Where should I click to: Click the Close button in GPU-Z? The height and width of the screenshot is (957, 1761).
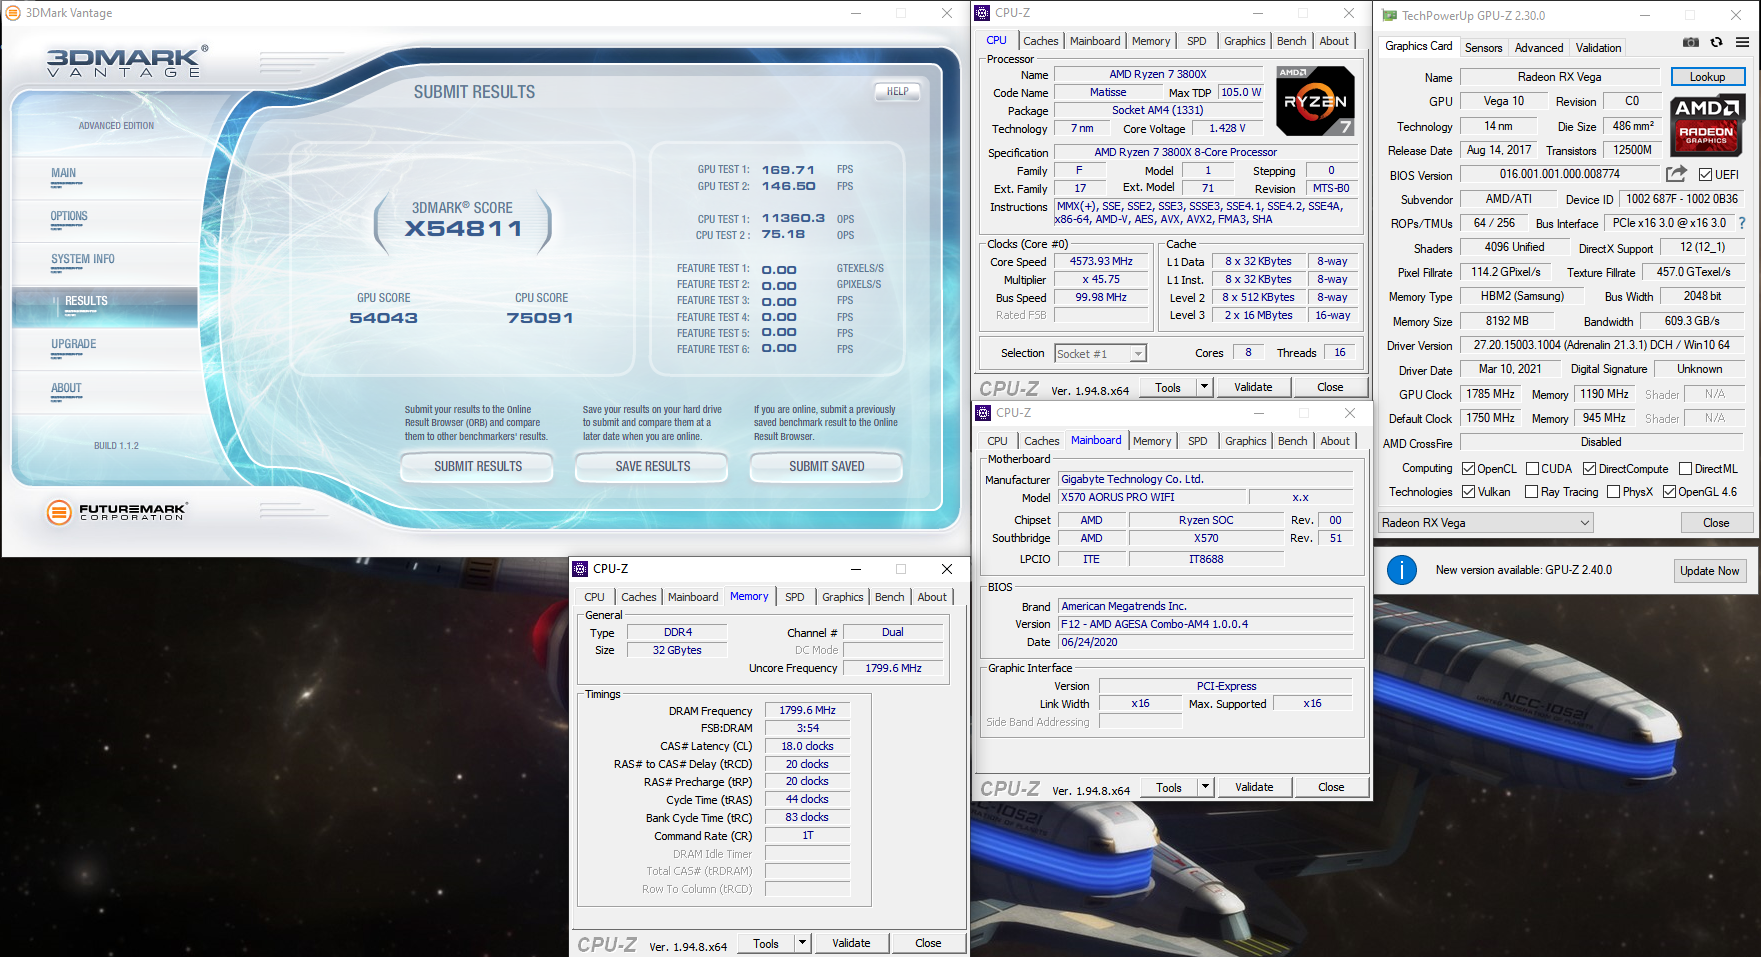(x=1716, y=523)
